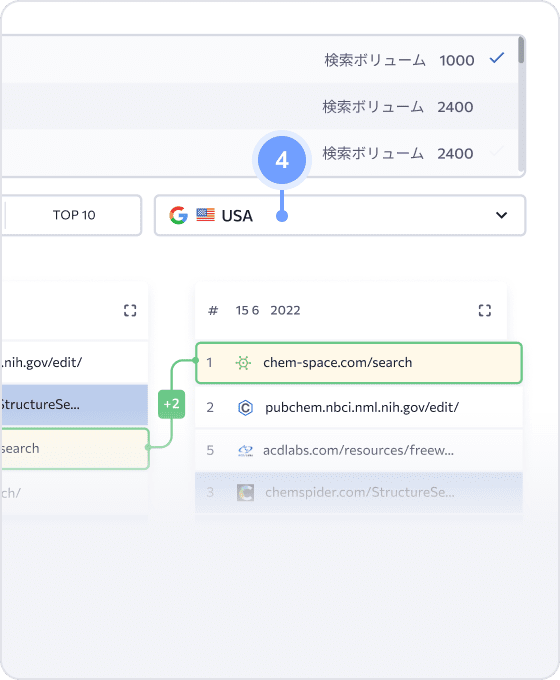
Task: Click the pubchem favicon icon
Action: pyautogui.click(x=246, y=408)
